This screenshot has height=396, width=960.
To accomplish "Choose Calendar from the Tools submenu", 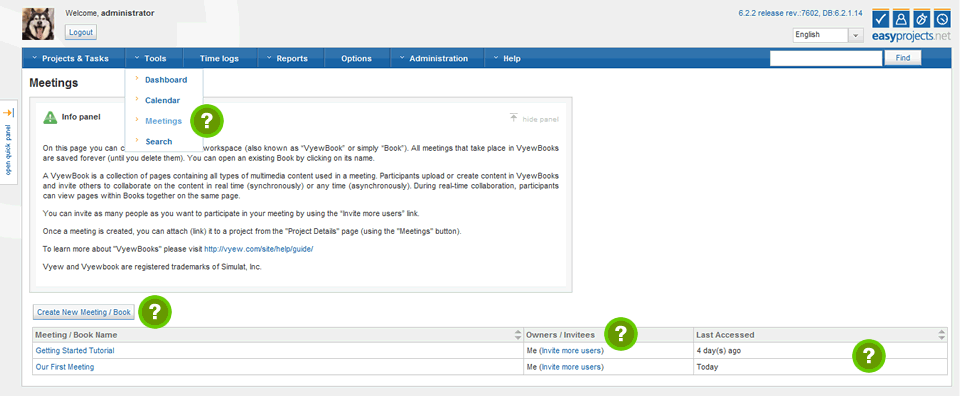I will coord(162,100).
